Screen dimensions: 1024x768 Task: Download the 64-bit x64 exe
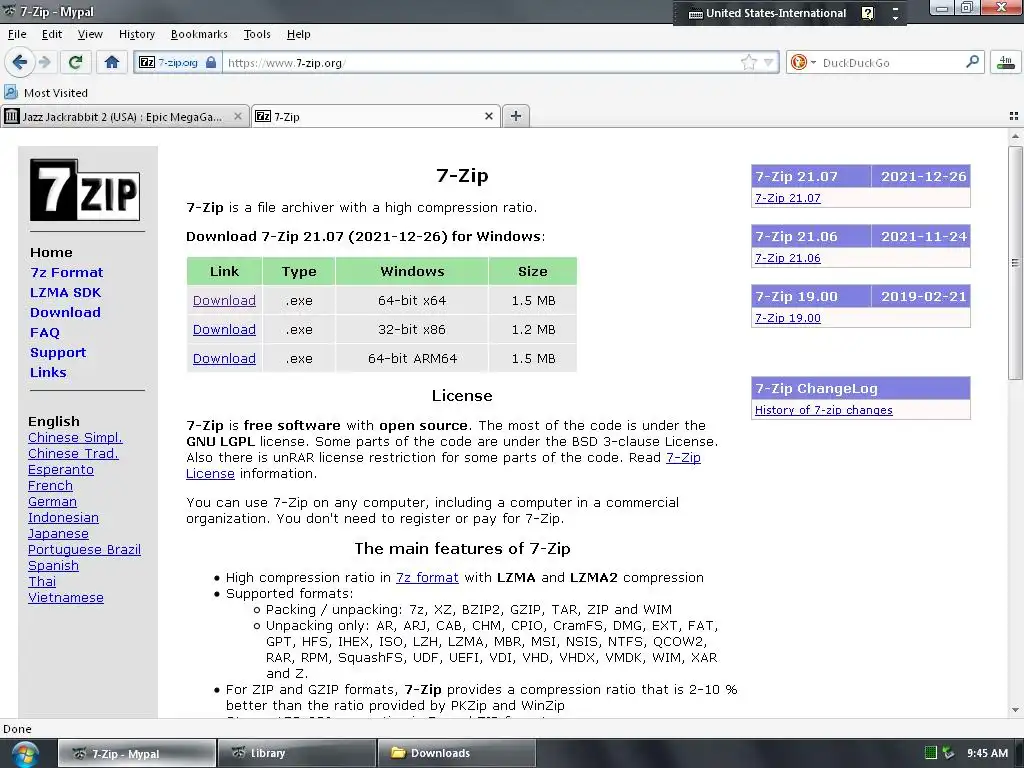coord(224,300)
